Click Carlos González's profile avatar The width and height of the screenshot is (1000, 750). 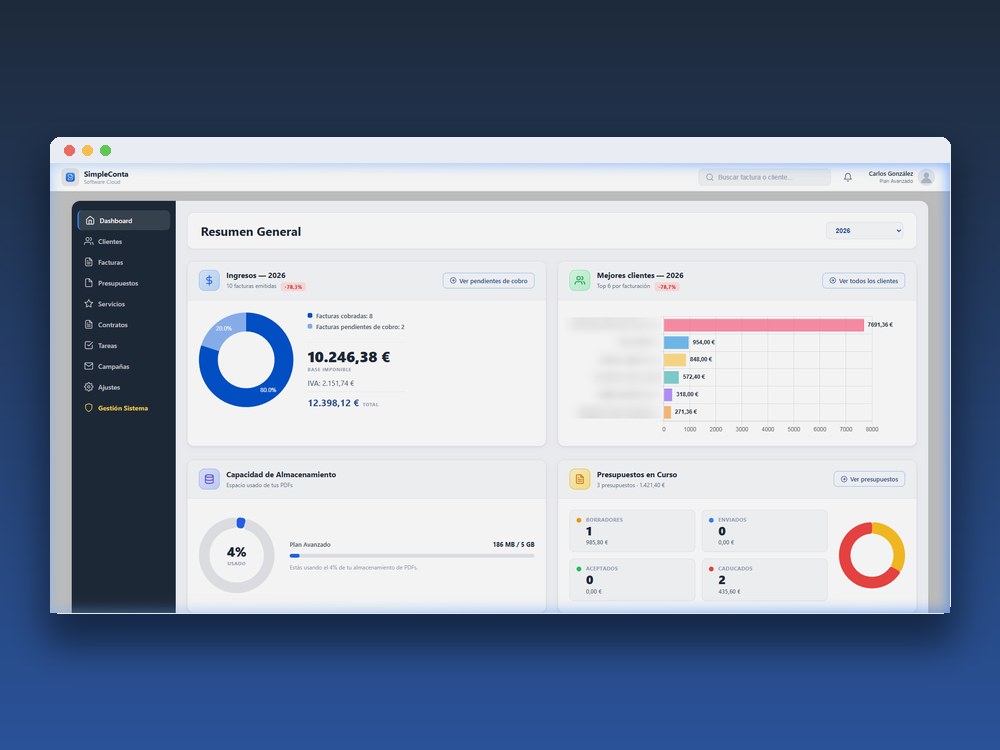[x=927, y=177]
